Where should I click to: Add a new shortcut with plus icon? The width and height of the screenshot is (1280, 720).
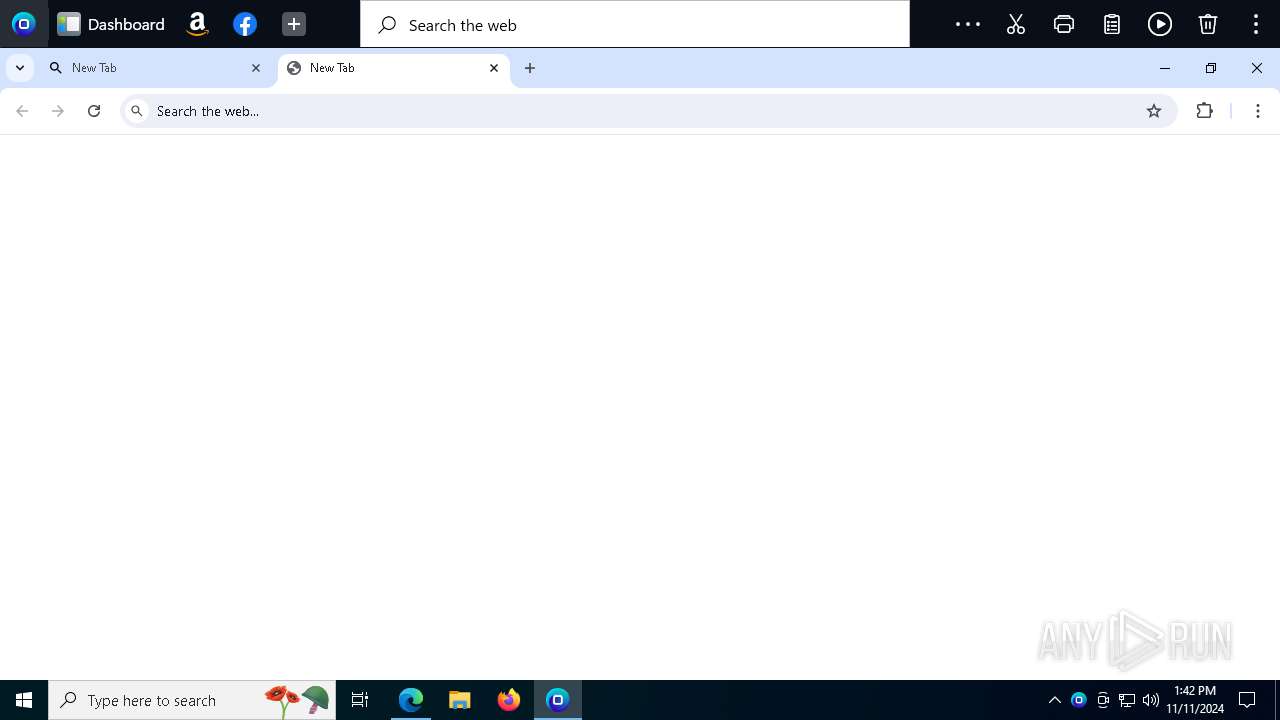click(293, 24)
